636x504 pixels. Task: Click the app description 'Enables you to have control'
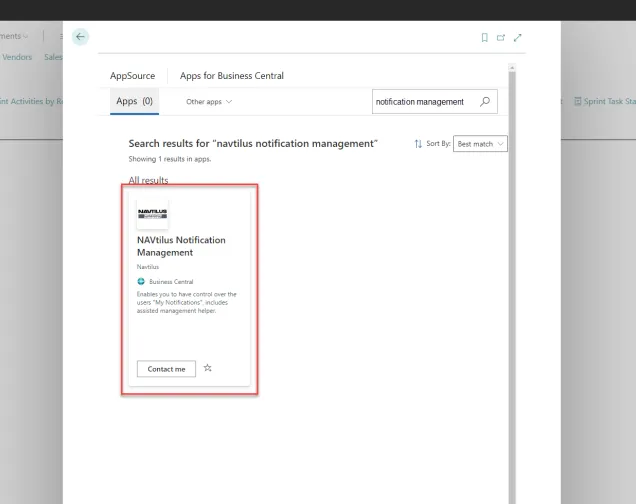(x=187, y=302)
